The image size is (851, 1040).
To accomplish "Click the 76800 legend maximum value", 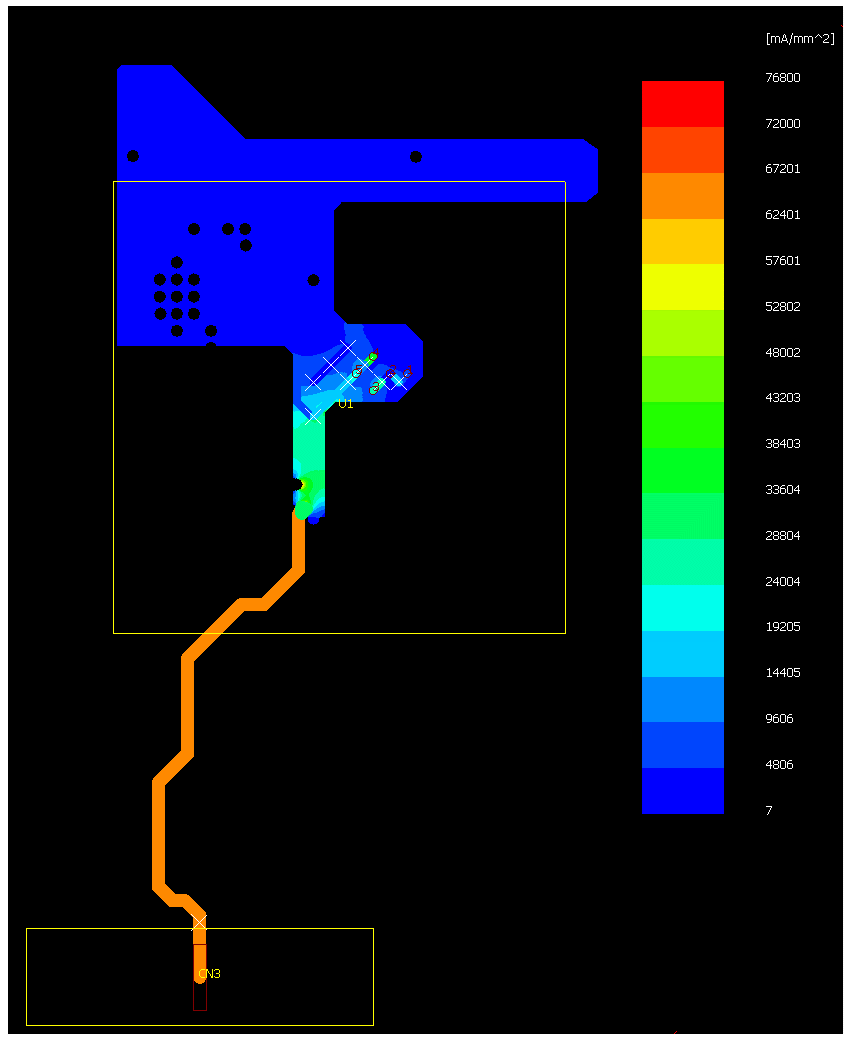I will point(782,78).
